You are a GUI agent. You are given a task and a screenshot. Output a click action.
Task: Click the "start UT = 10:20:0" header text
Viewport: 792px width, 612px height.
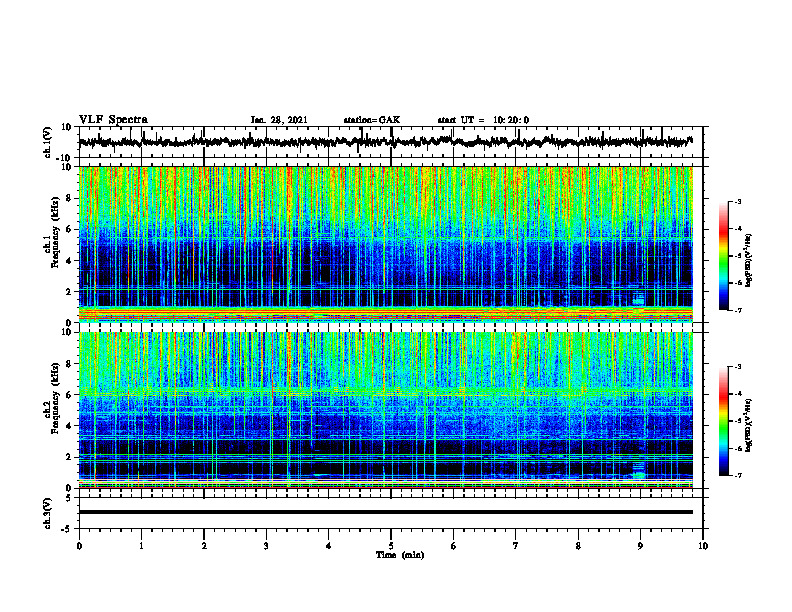[x=483, y=120]
